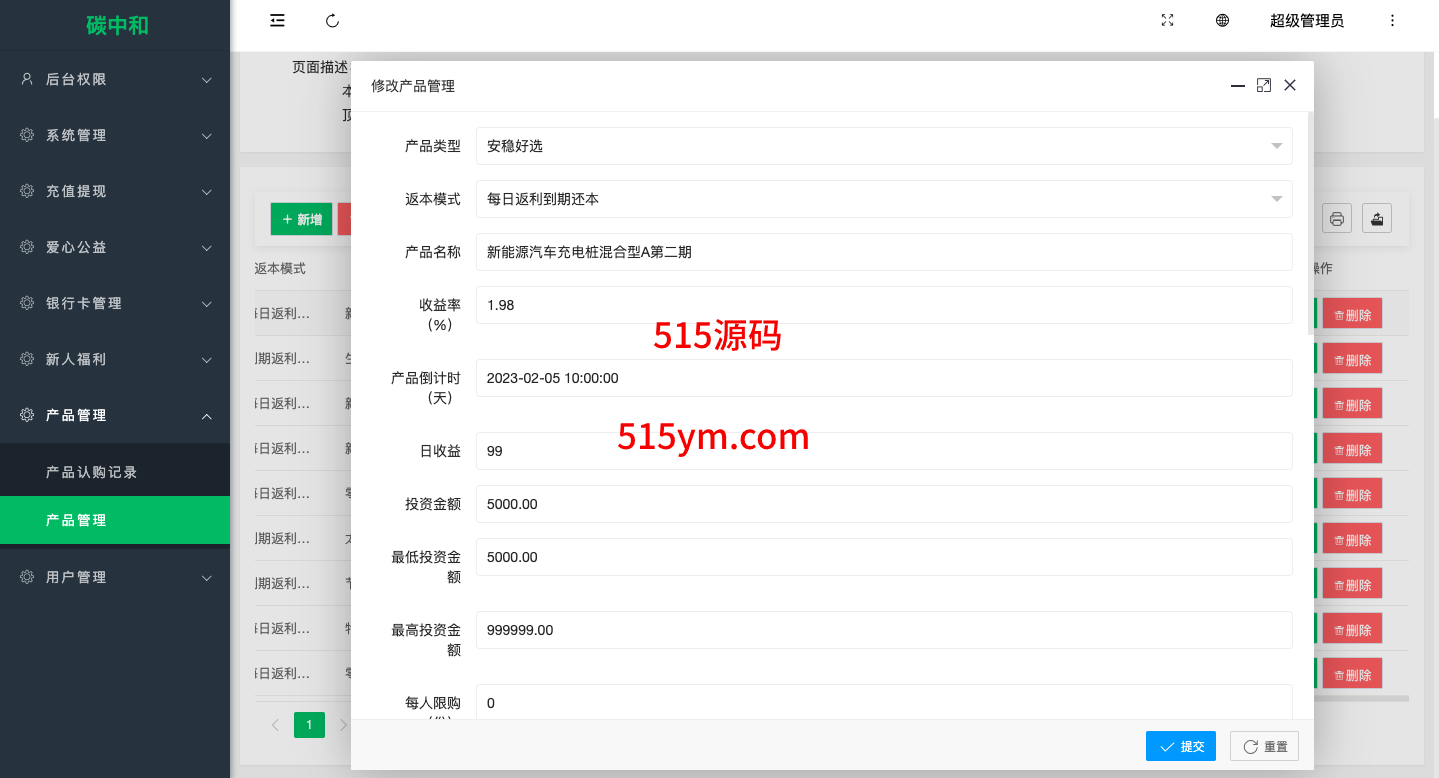Screen dimensions: 1439x778
Task: Click the 提交 submit button
Action: (x=1181, y=746)
